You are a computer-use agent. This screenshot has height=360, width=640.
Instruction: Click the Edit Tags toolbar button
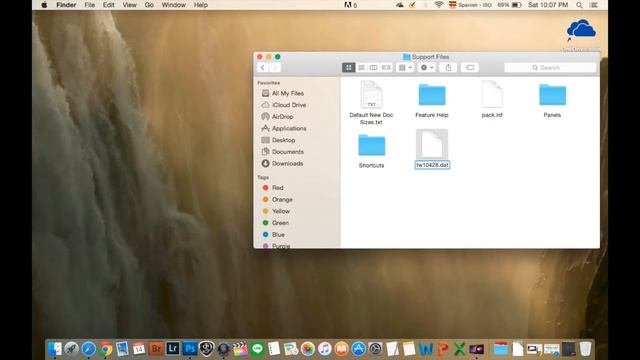point(470,67)
